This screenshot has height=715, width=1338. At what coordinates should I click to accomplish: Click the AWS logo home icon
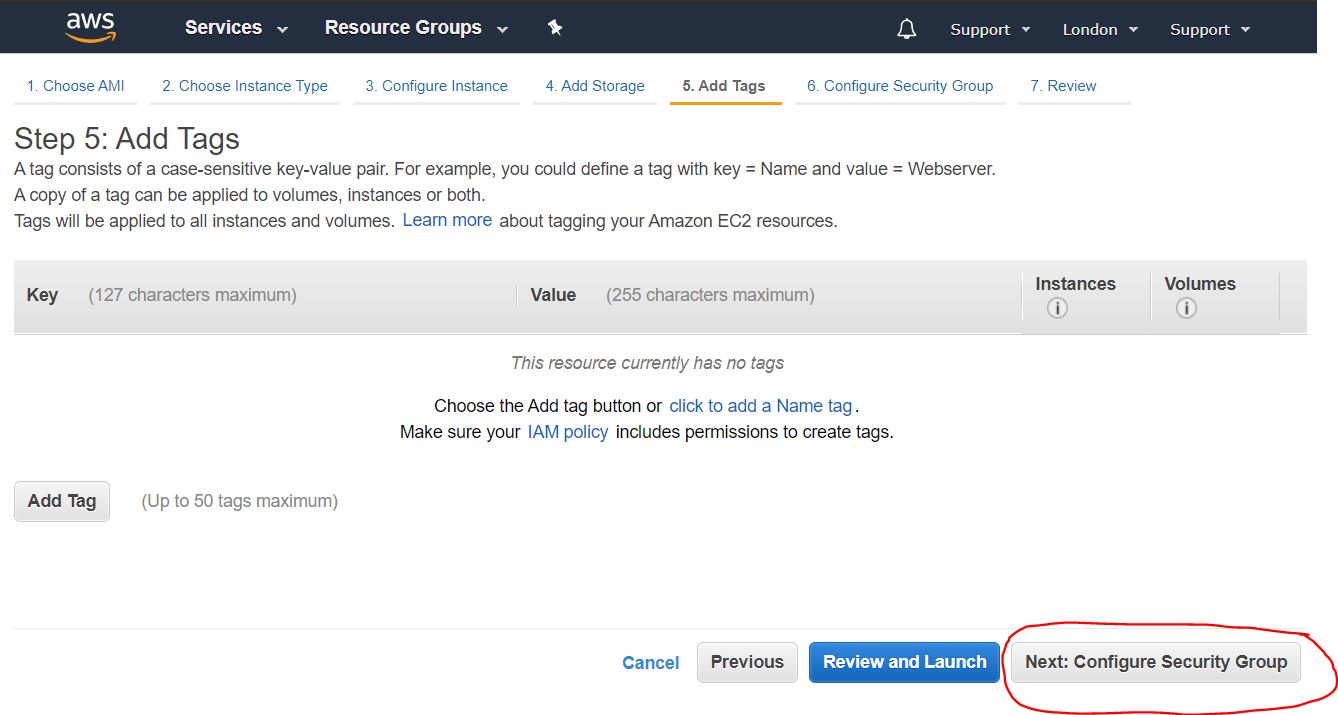[91, 27]
